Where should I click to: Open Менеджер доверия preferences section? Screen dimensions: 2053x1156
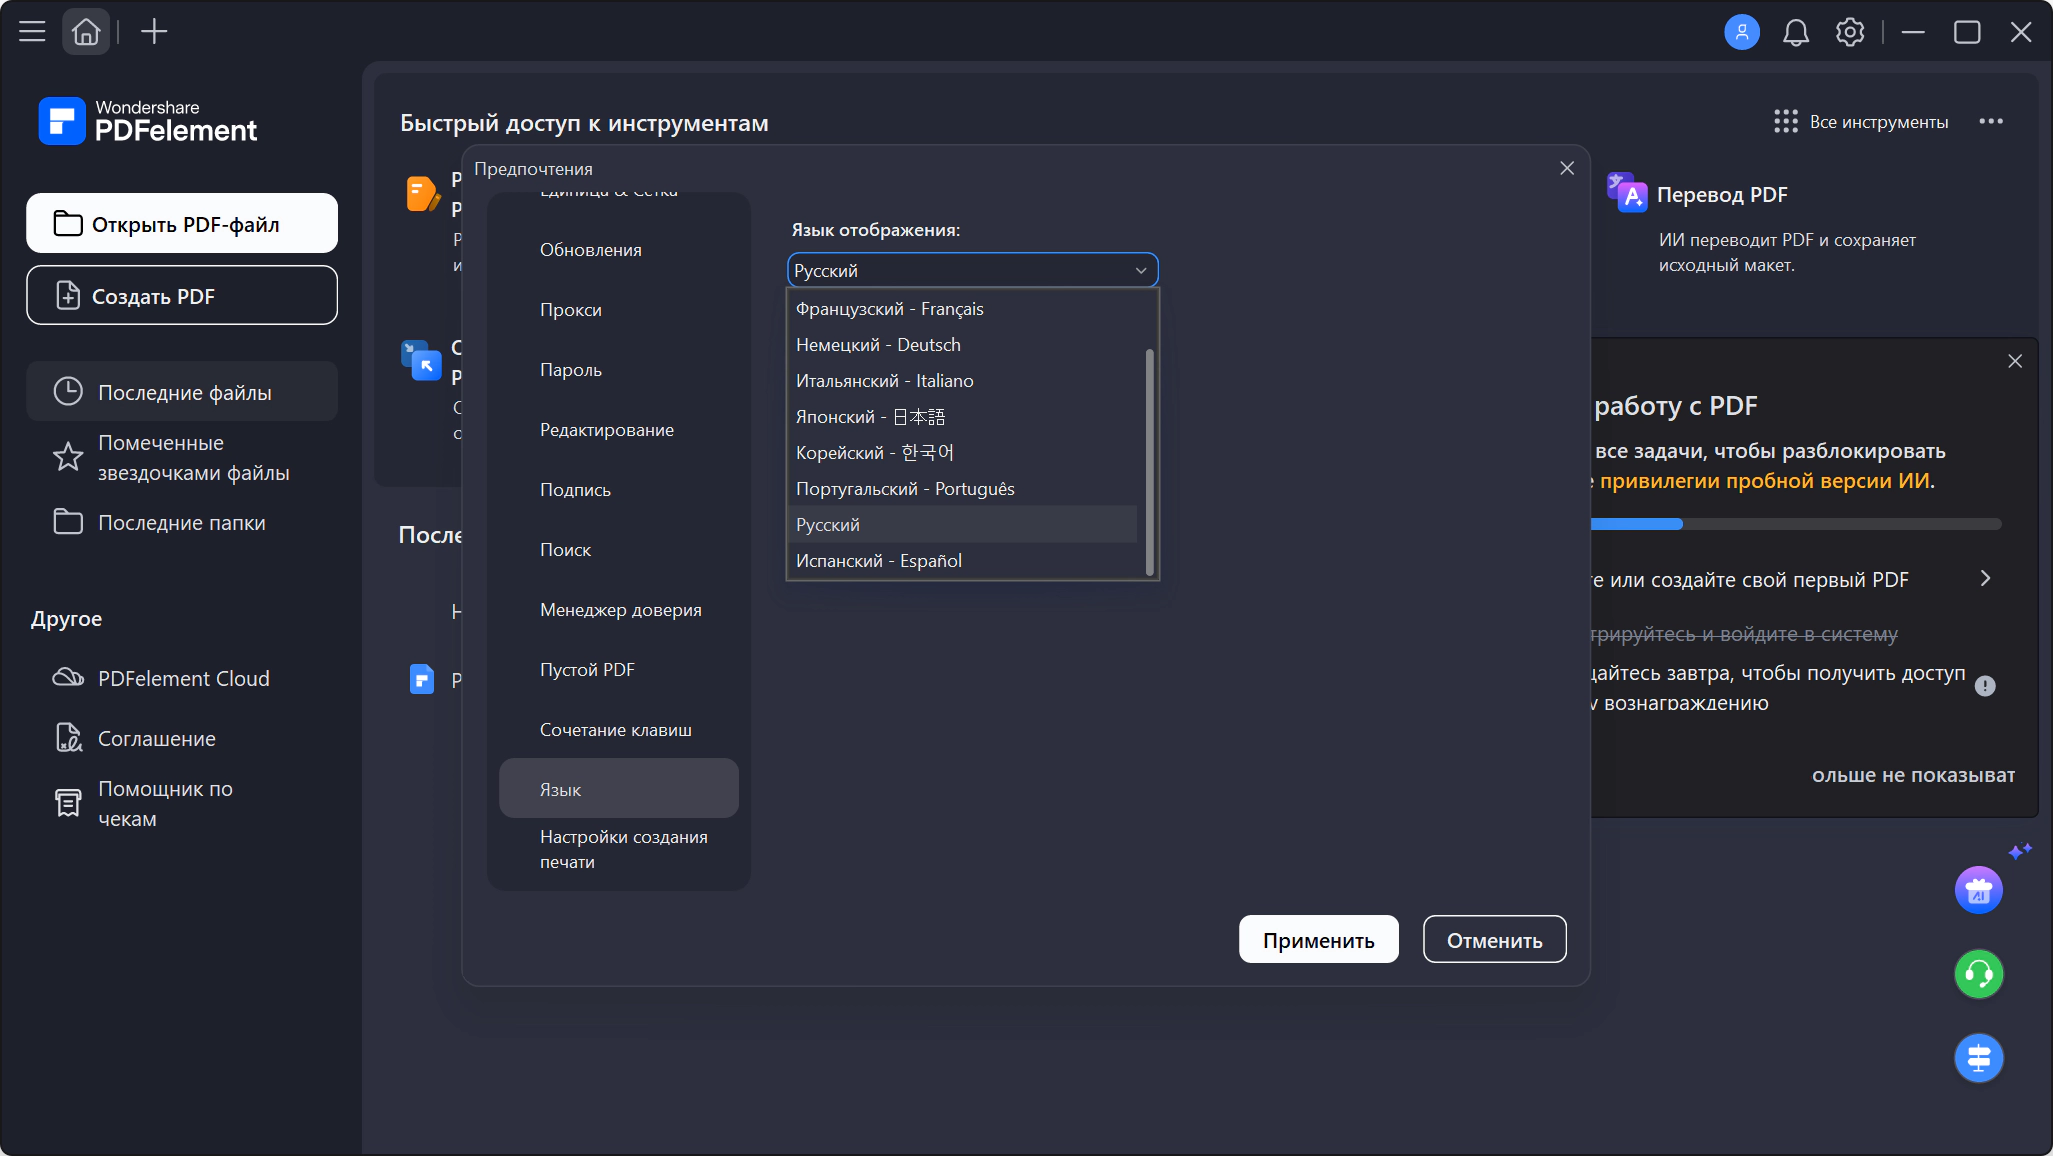[x=618, y=610]
